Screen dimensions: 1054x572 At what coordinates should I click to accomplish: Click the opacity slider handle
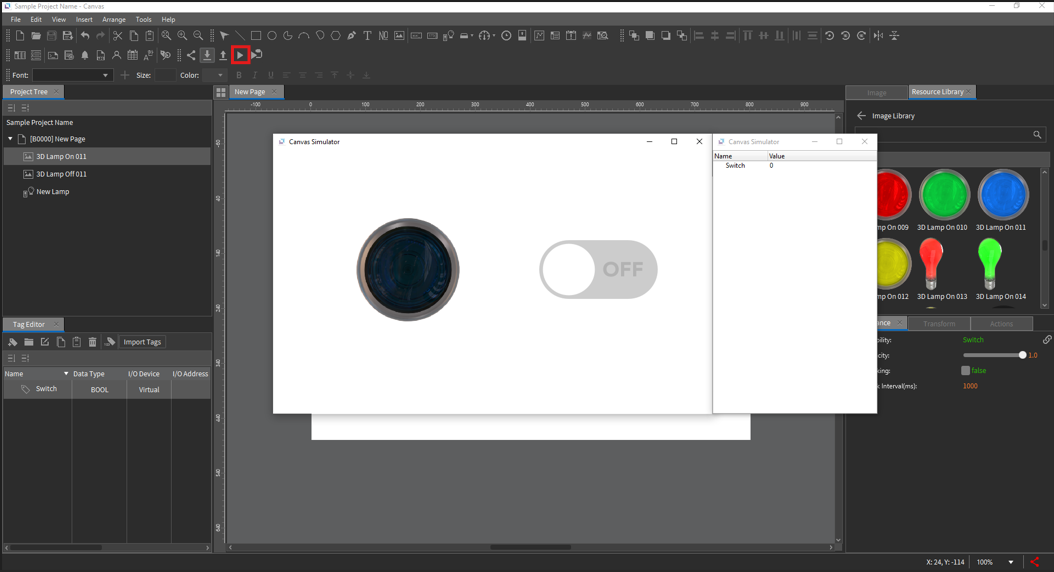click(x=1022, y=355)
